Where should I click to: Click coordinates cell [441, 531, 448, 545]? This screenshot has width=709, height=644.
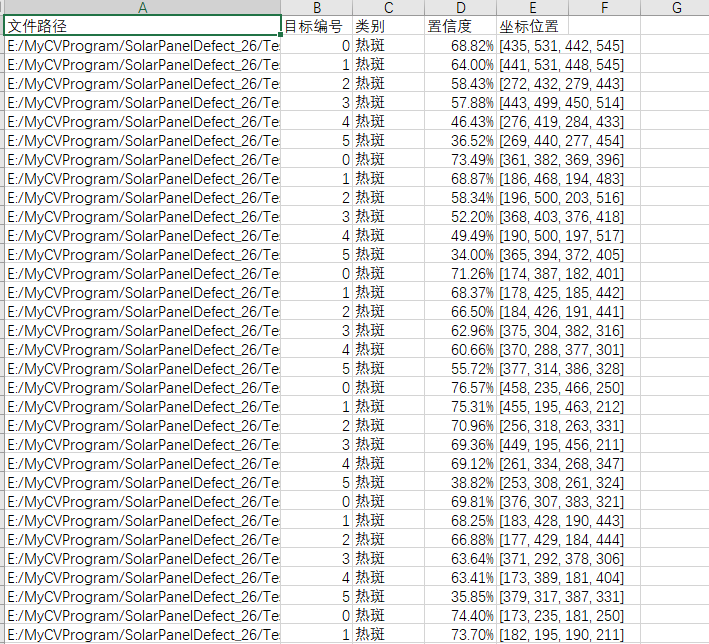[561, 64]
